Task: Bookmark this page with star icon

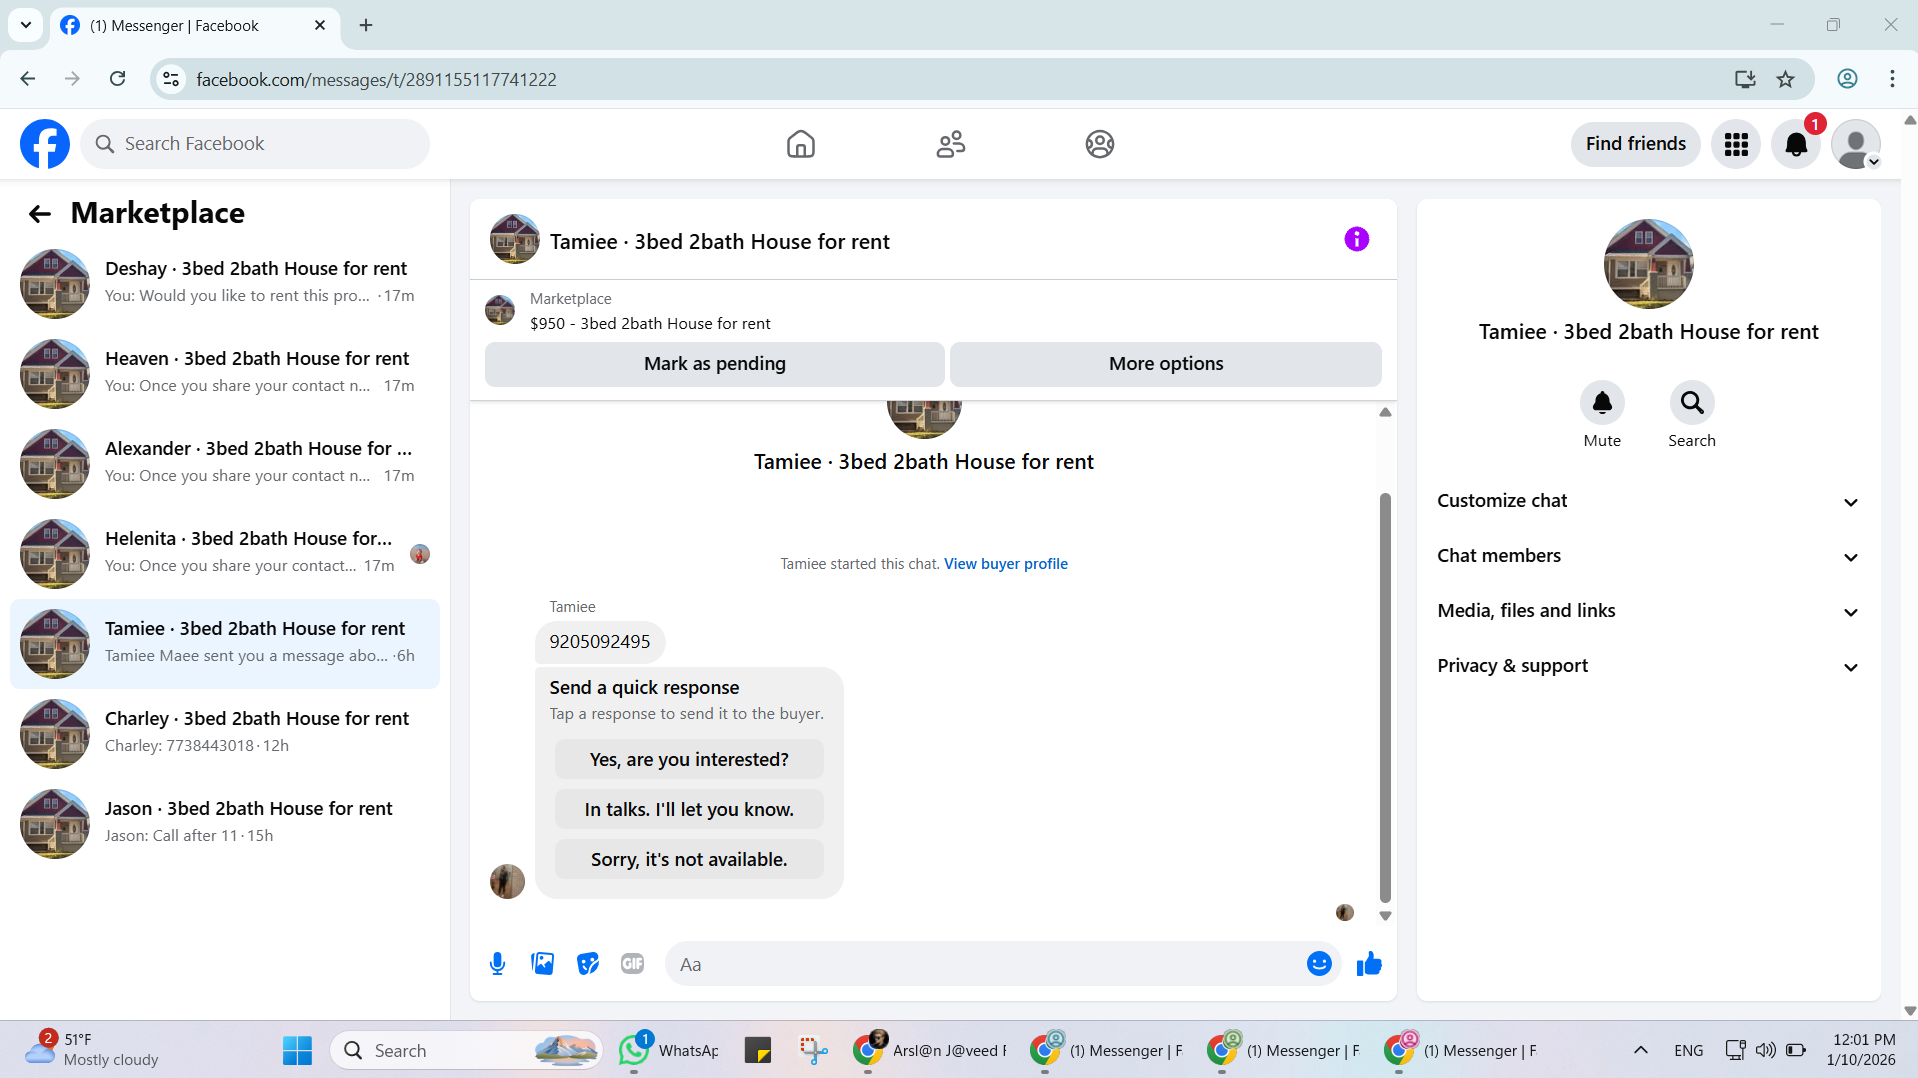Action: click(x=1785, y=79)
